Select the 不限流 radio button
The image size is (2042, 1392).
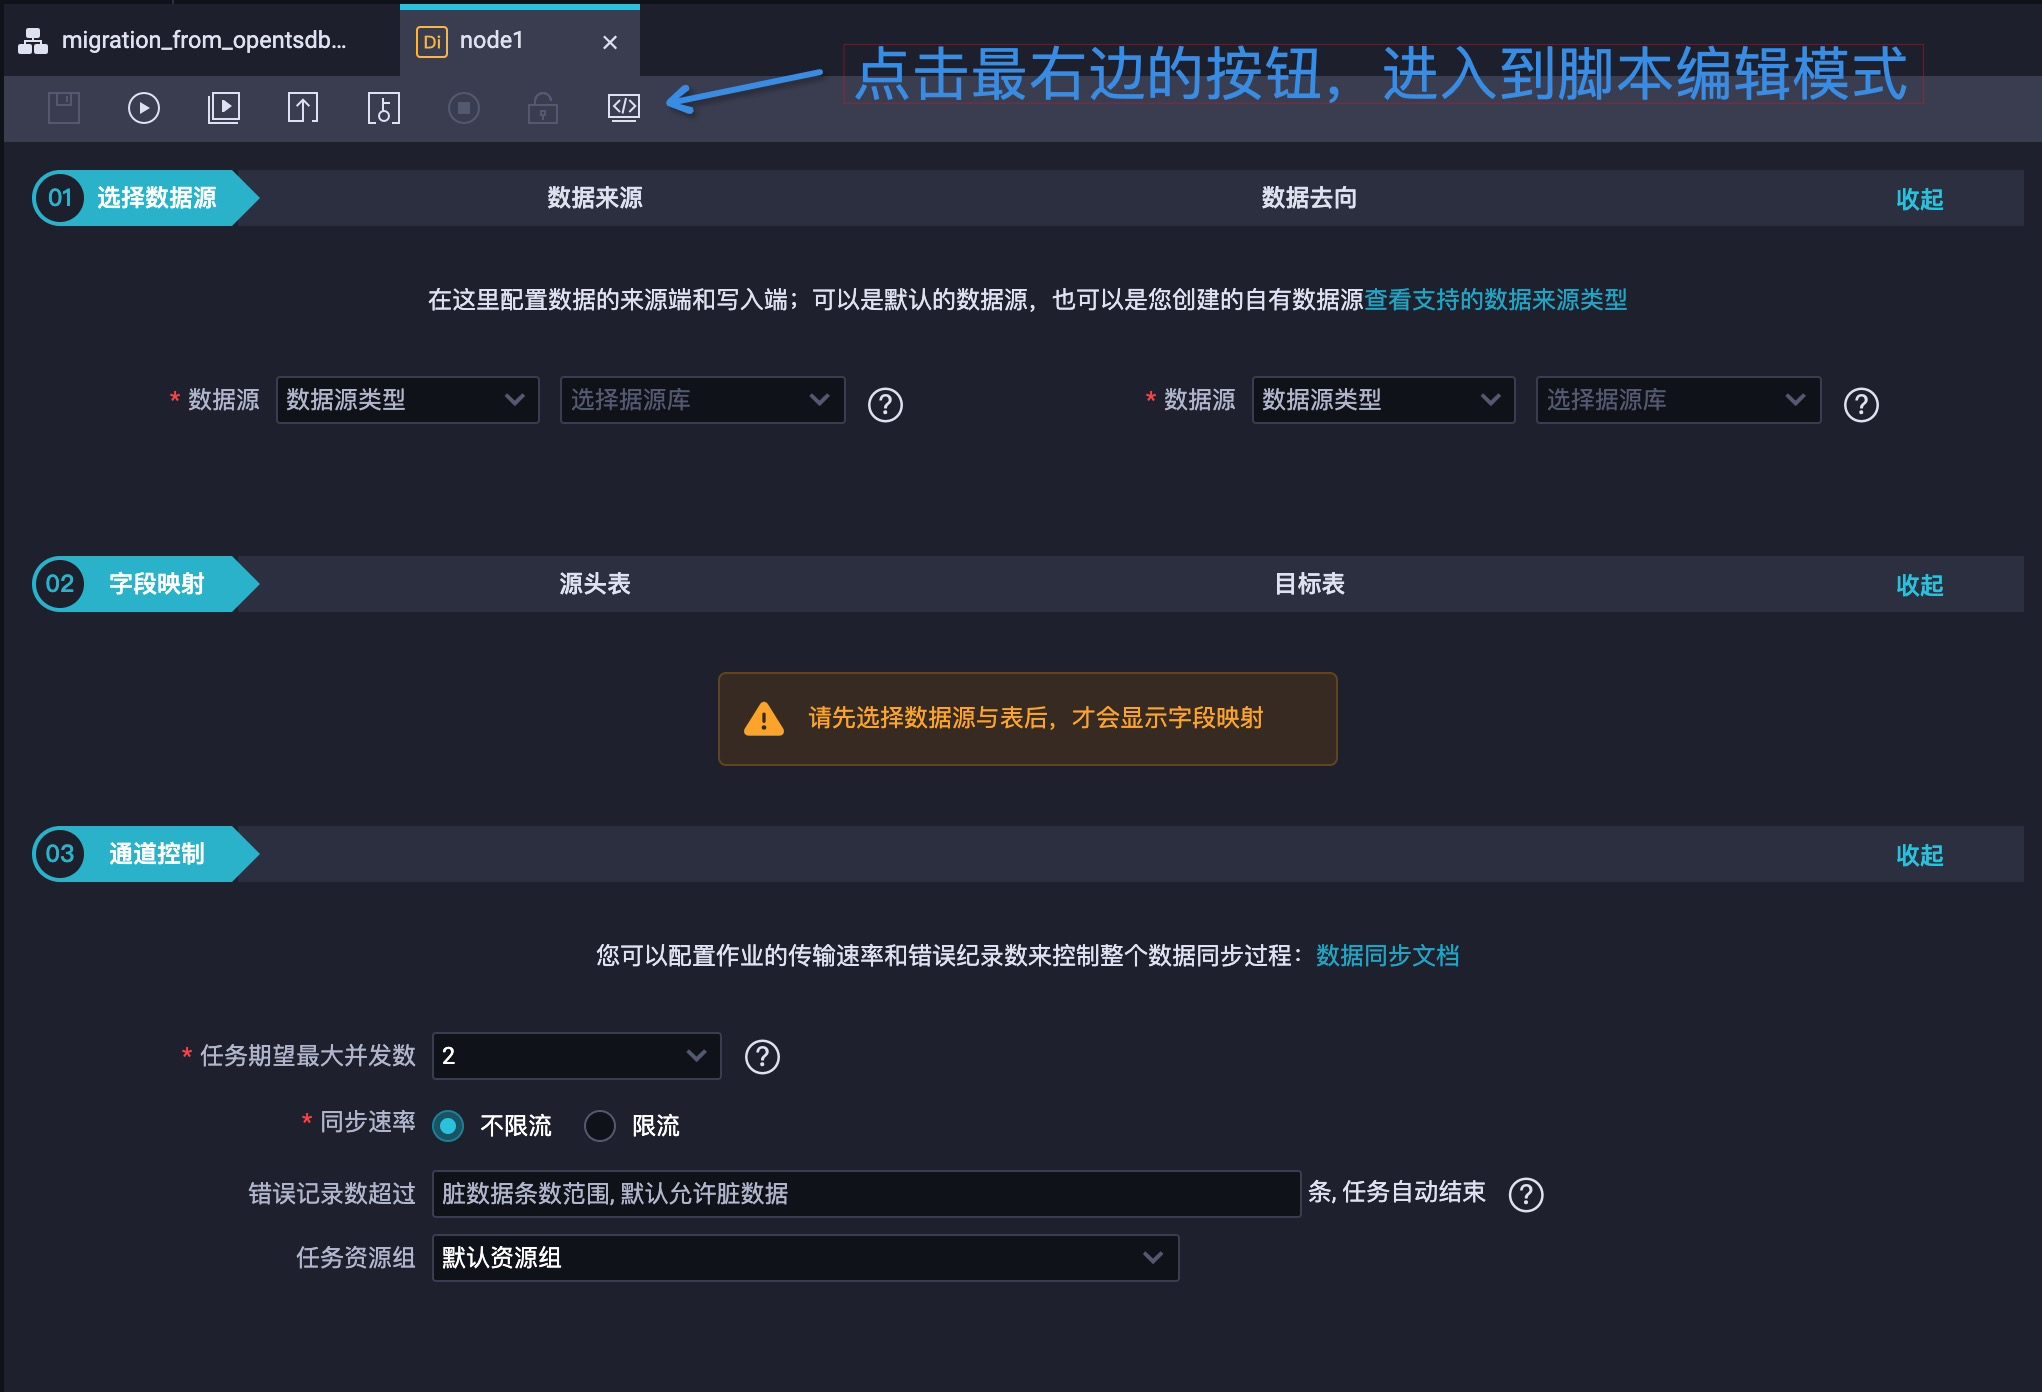click(x=448, y=1126)
